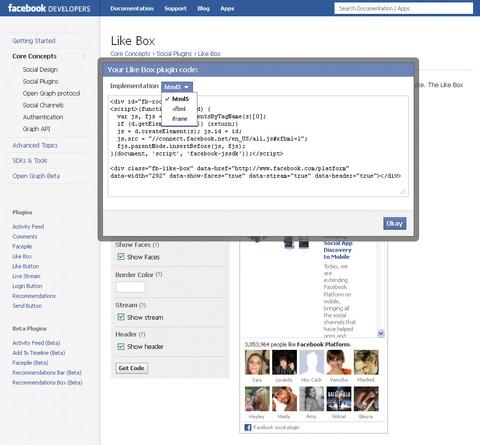Click the Facebook Developers logo
Image resolution: width=480 pixels, height=445 pixels.
click(49, 8)
